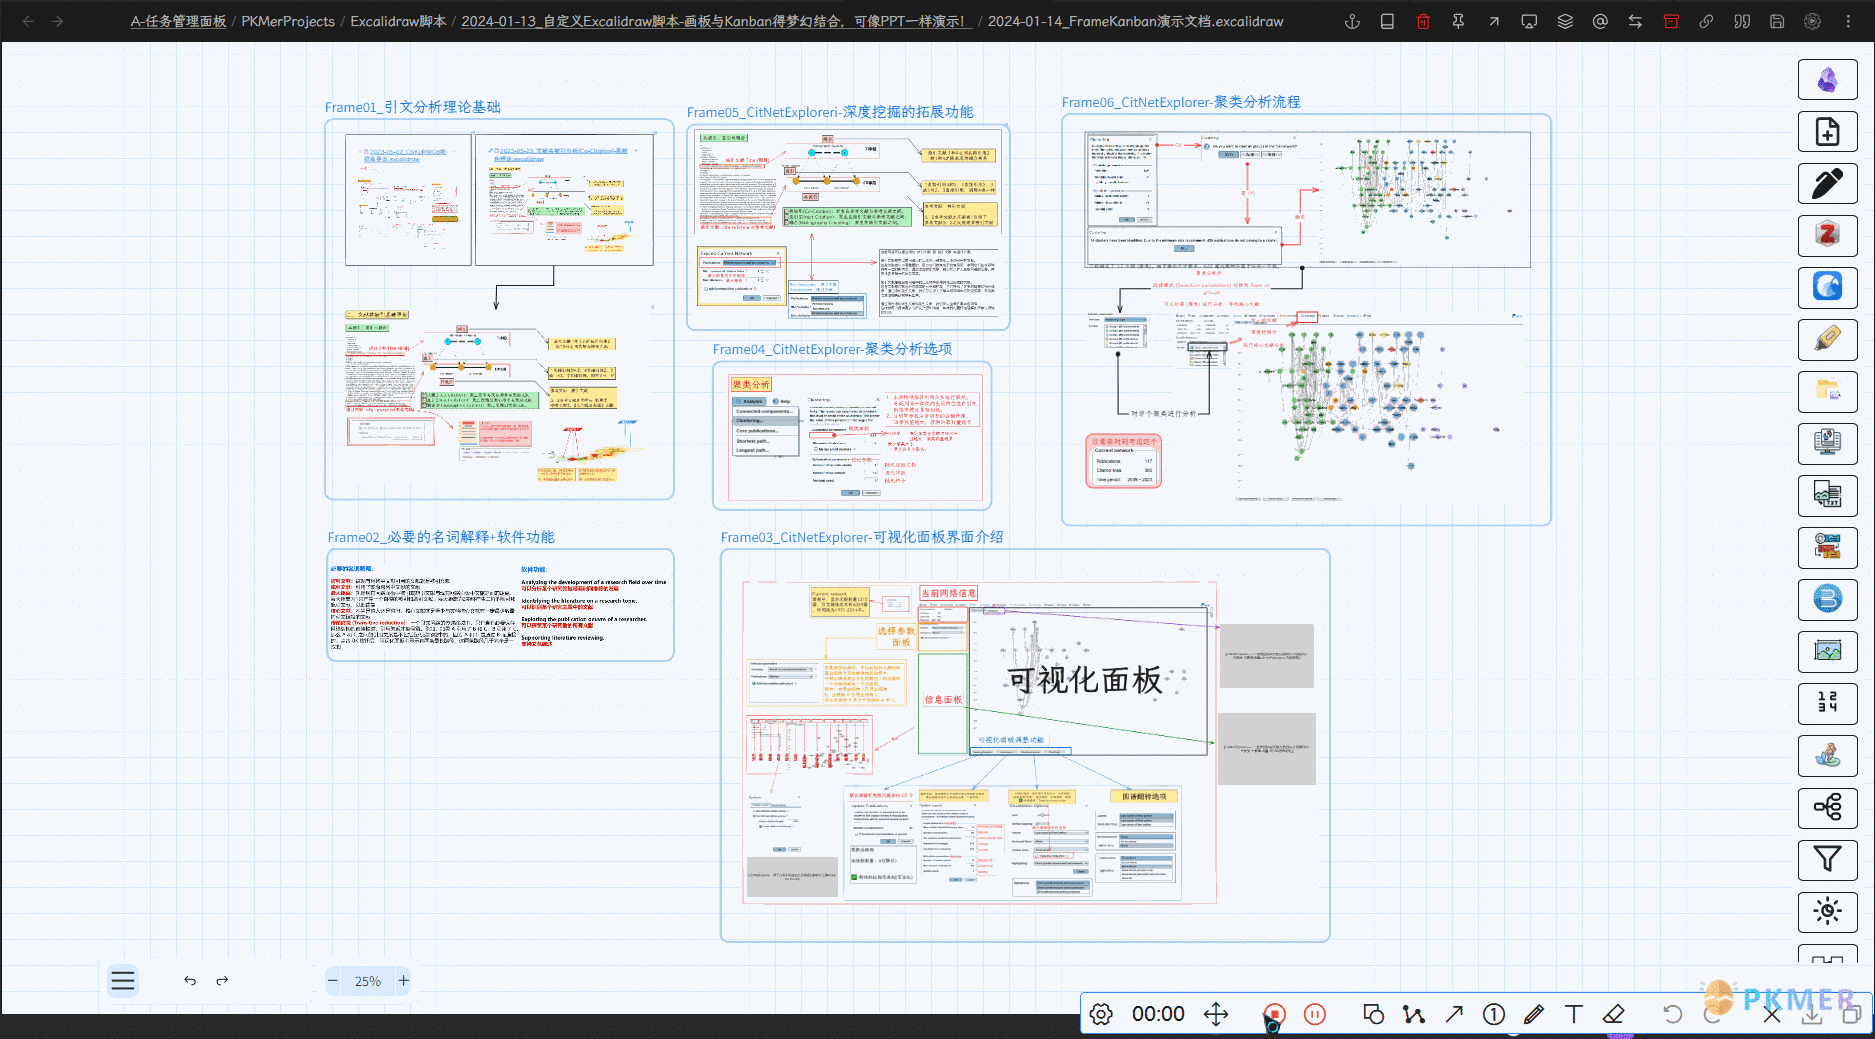The image size is (1875, 1039).
Task: Open the 'PKMerProjects' breadcrumb folder
Action: tap(288, 21)
